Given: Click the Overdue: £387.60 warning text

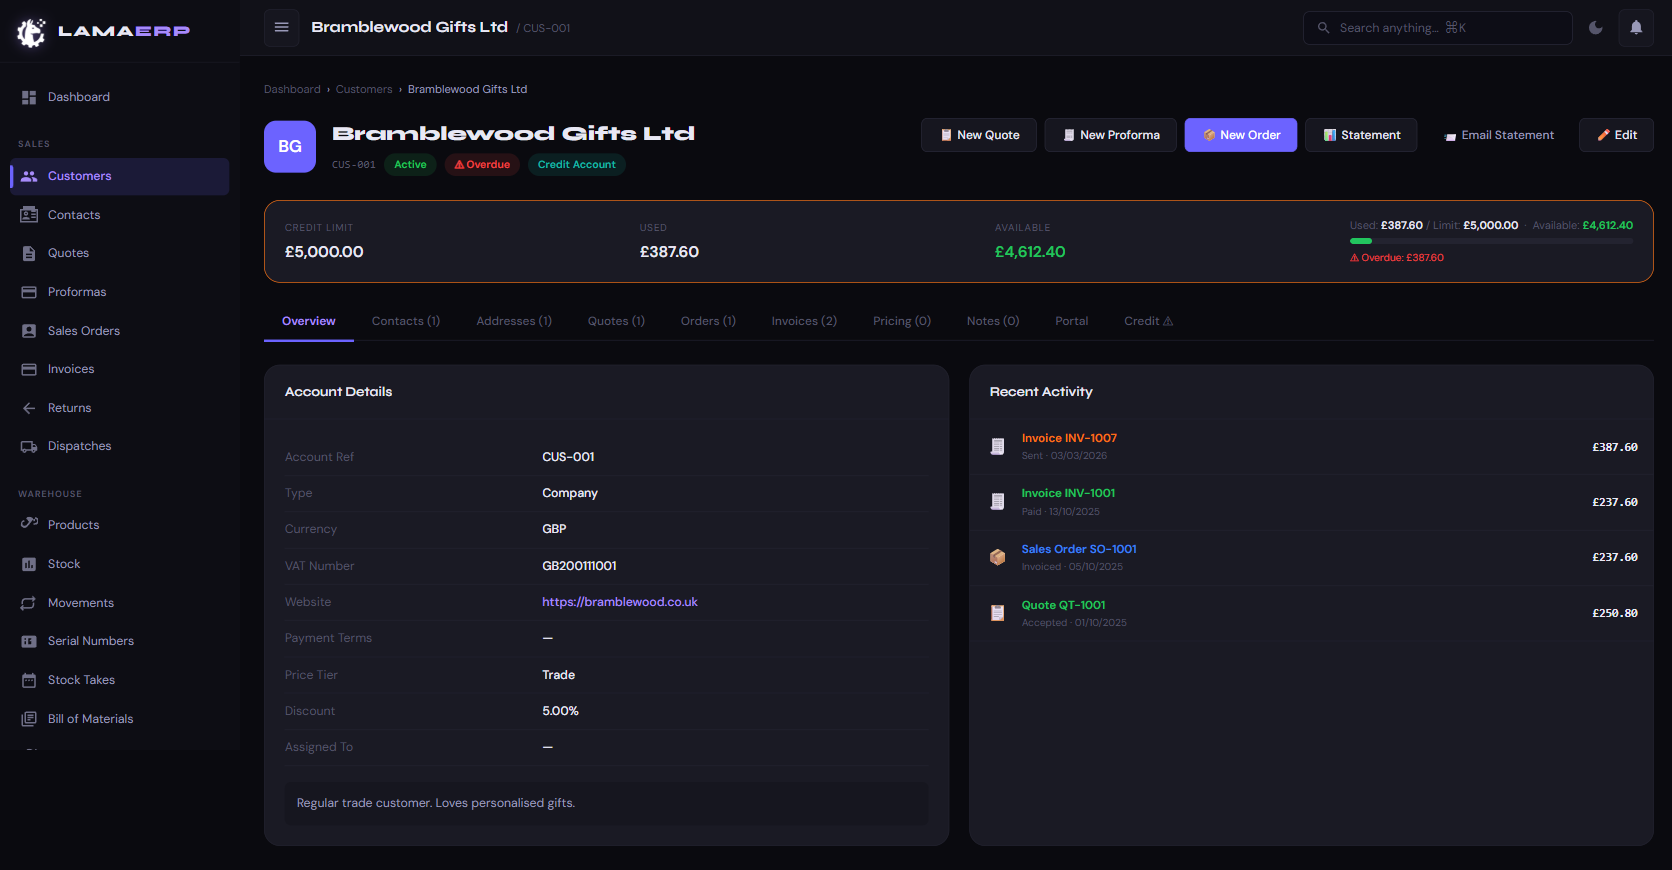Looking at the screenshot, I should coord(1397,258).
